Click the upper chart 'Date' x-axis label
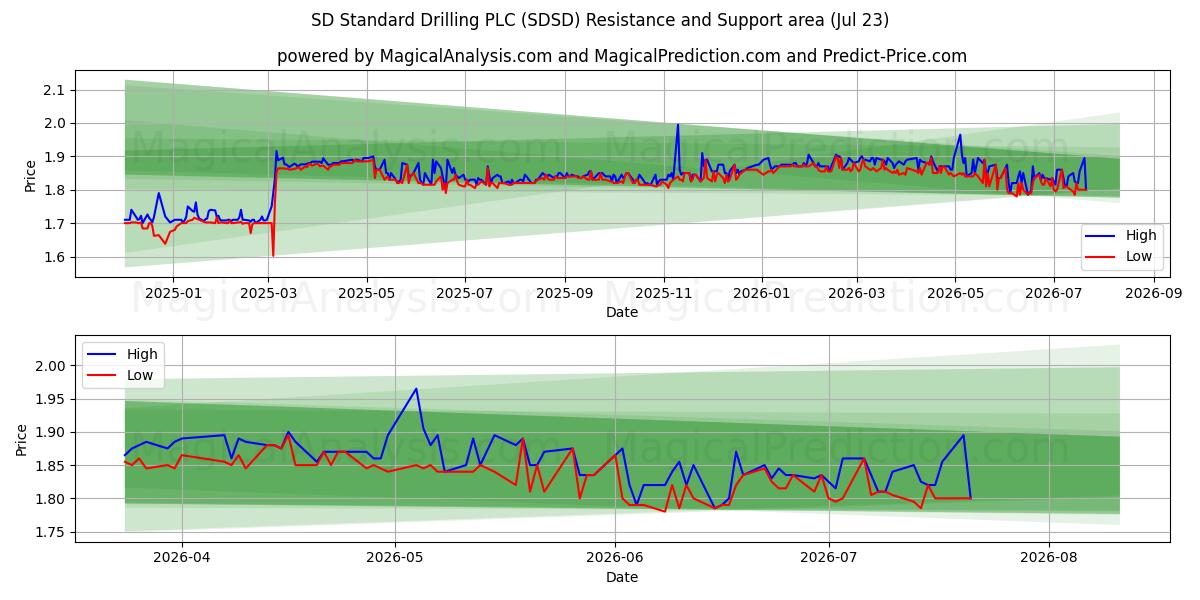The height and width of the screenshot is (600, 1200). (x=622, y=313)
